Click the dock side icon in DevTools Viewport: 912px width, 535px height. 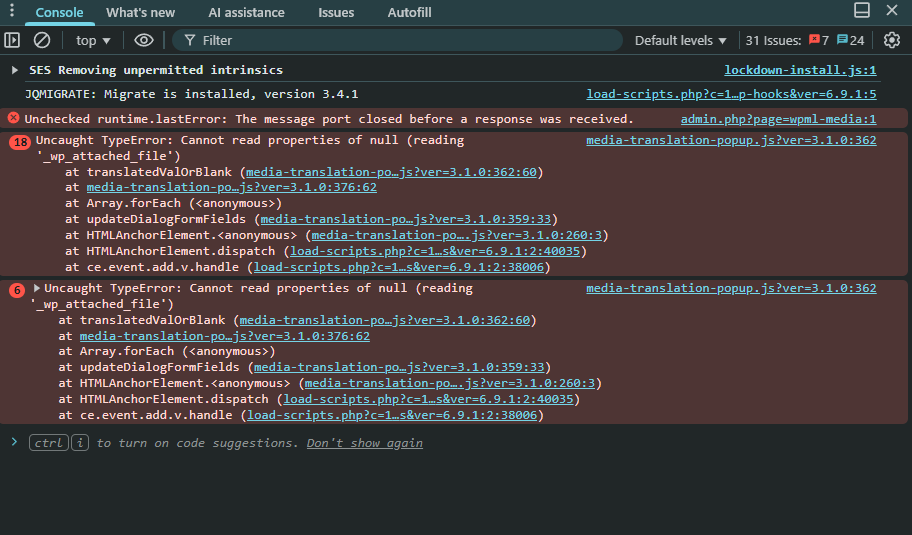tap(862, 11)
